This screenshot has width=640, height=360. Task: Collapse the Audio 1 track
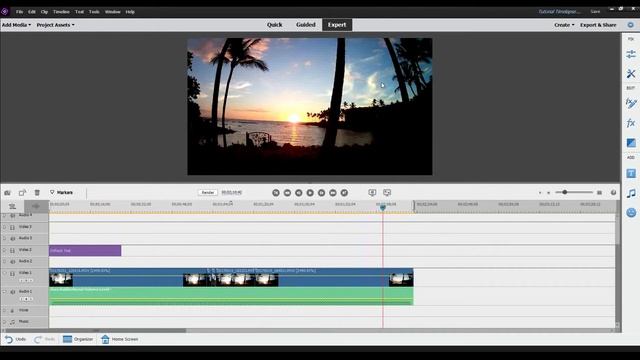[x=4, y=291]
